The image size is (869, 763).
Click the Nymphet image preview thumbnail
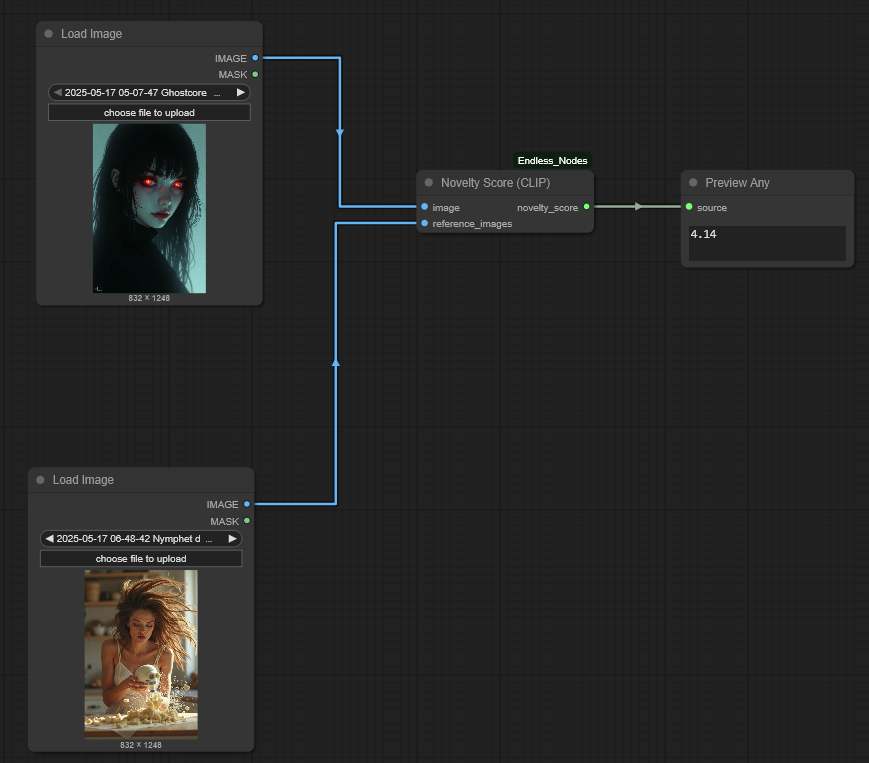[x=140, y=653]
